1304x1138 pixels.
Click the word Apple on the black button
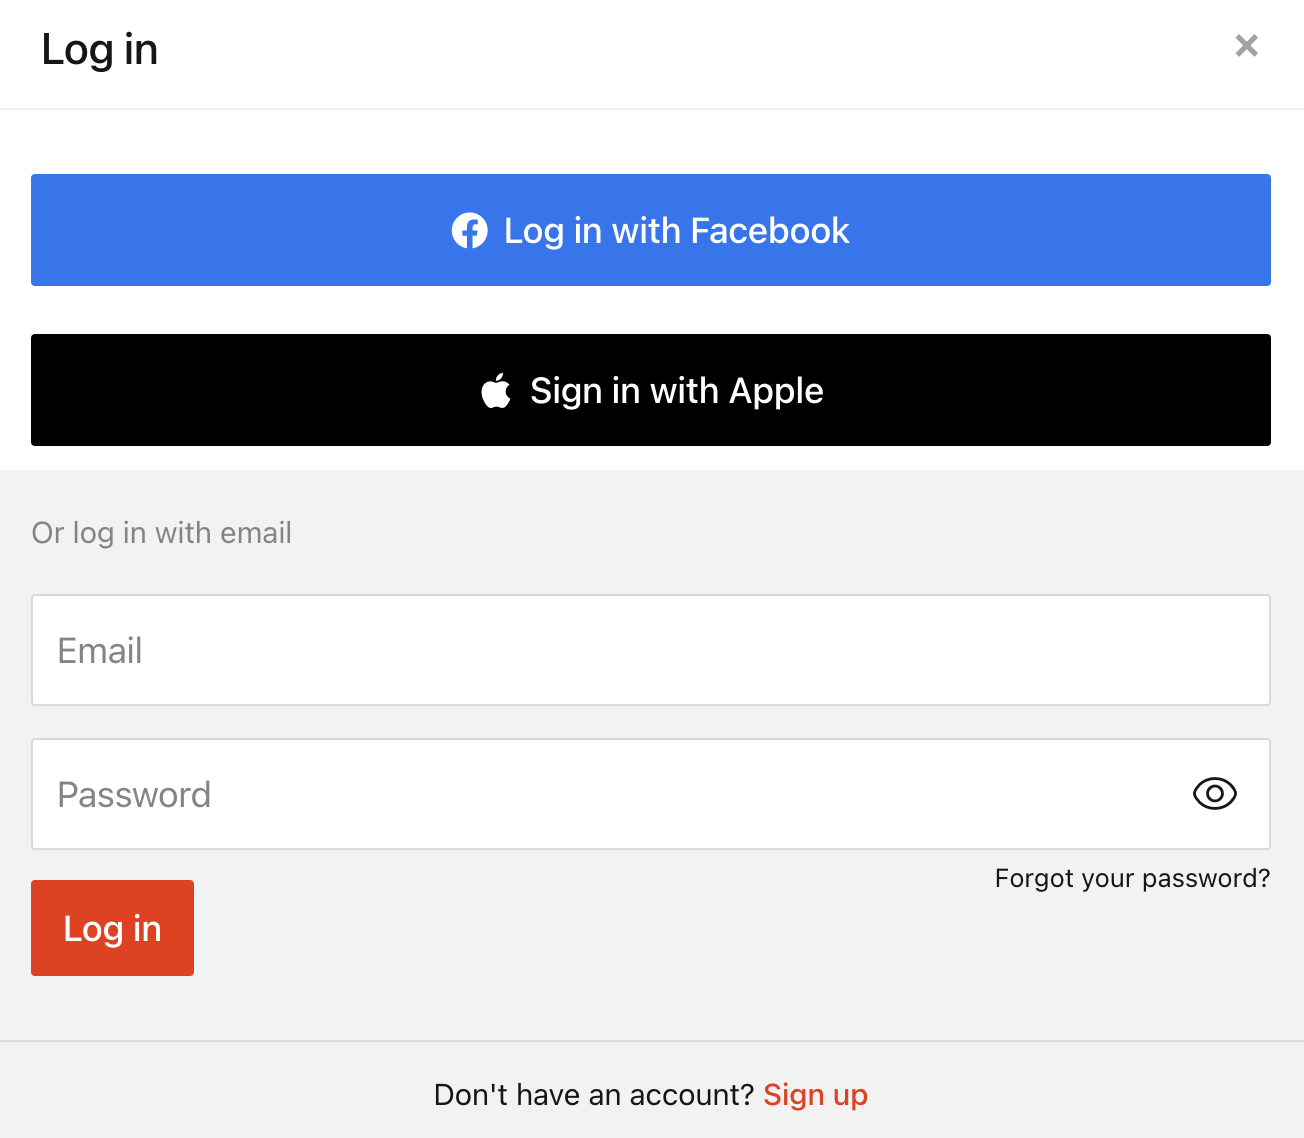776,391
